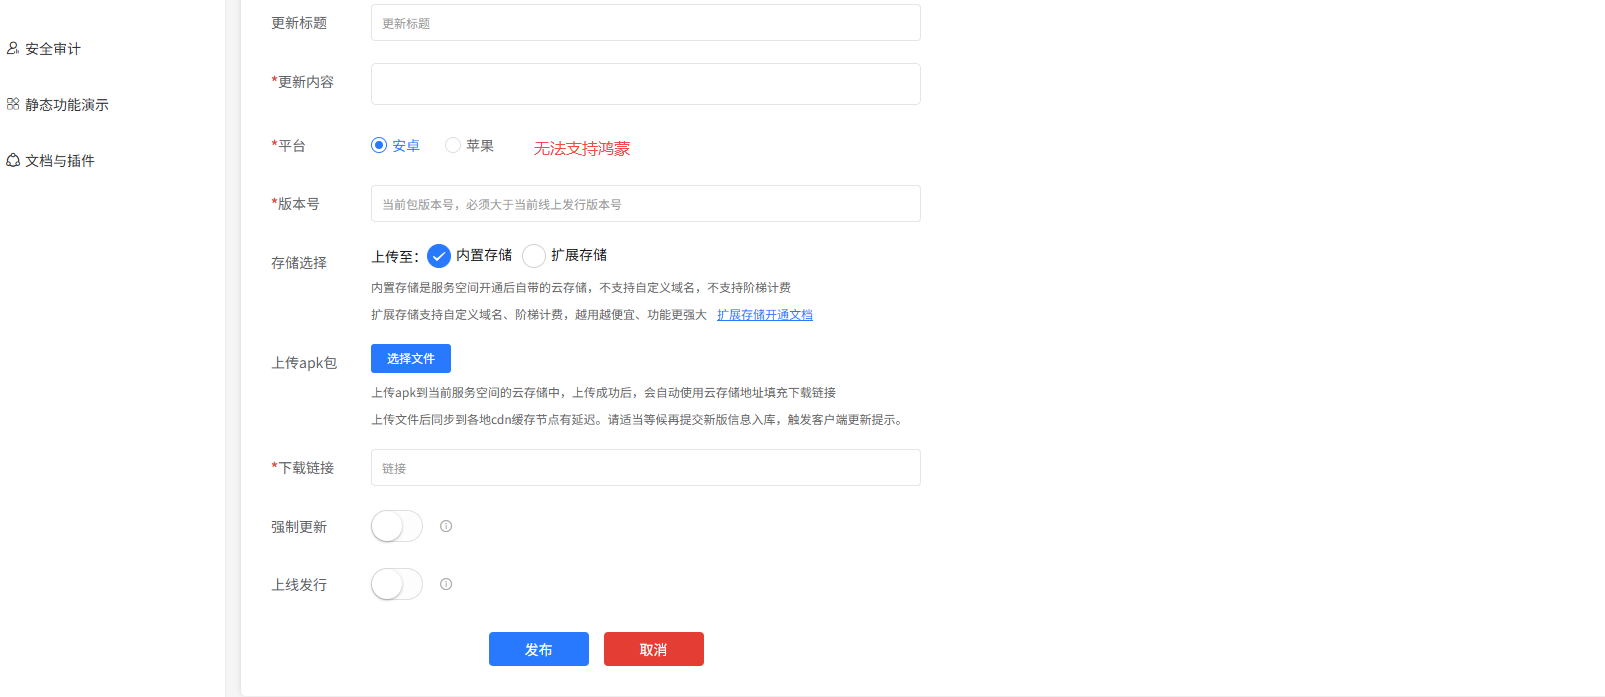Select the 苹果 platform radio button

coord(453,145)
